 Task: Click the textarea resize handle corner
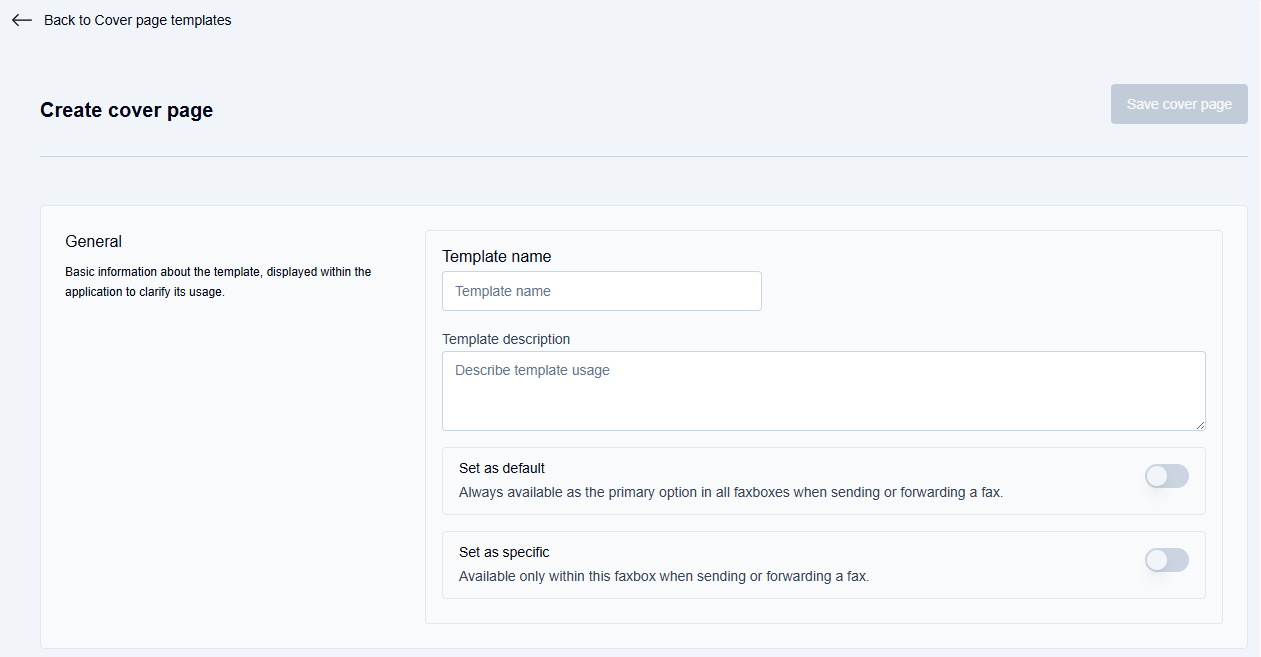[x=1199, y=424]
